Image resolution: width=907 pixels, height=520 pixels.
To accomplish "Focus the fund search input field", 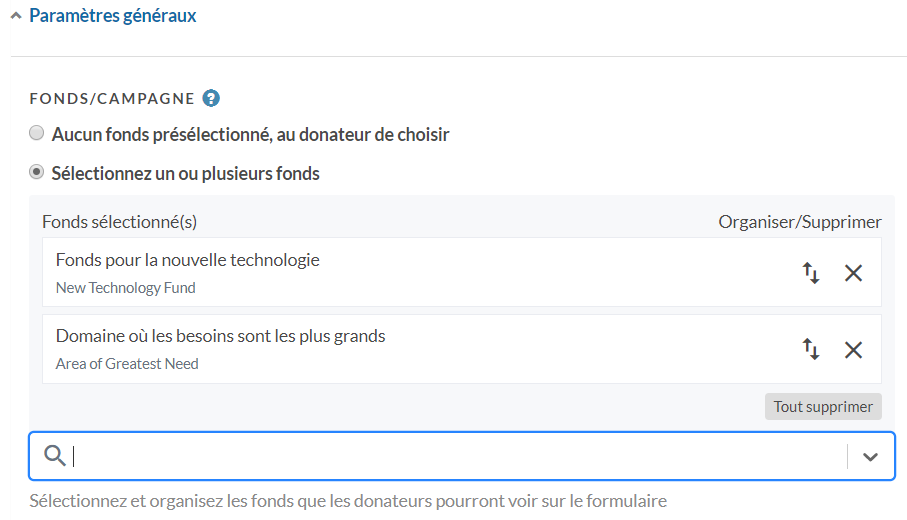I will point(450,456).
